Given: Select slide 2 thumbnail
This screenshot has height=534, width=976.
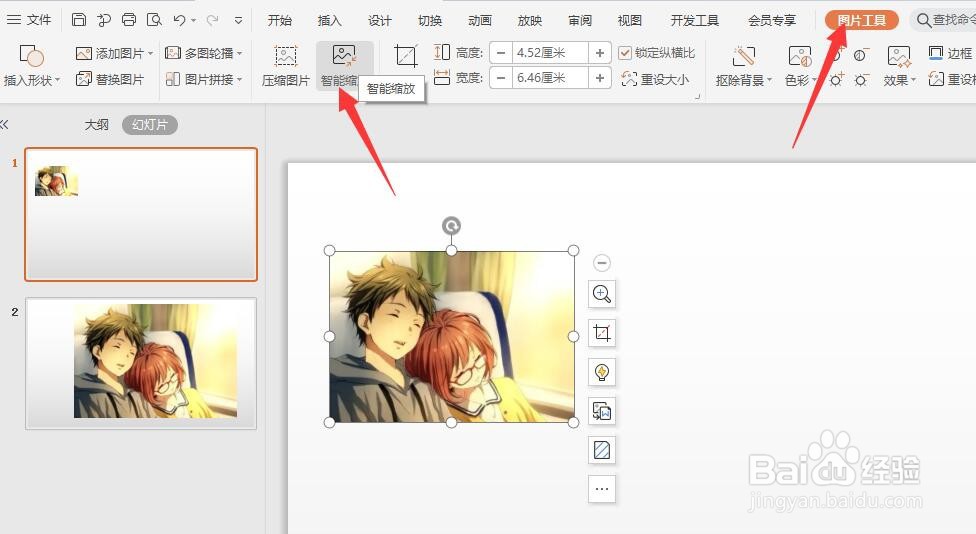Looking at the screenshot, I should tap(141, 363).
